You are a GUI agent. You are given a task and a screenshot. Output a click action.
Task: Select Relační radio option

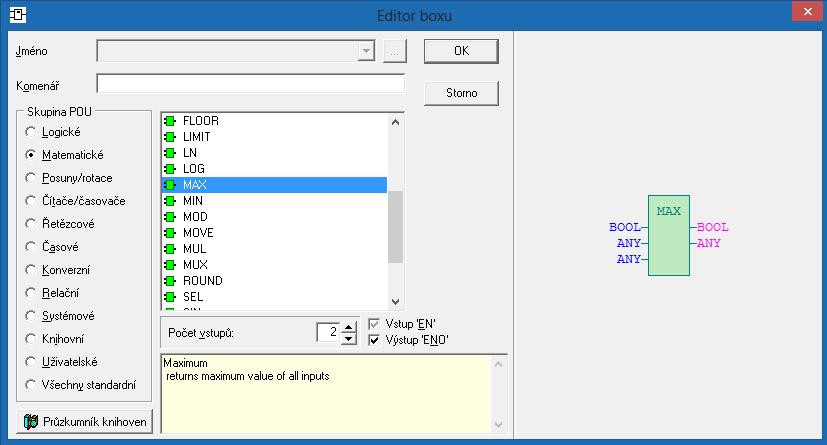31,293
